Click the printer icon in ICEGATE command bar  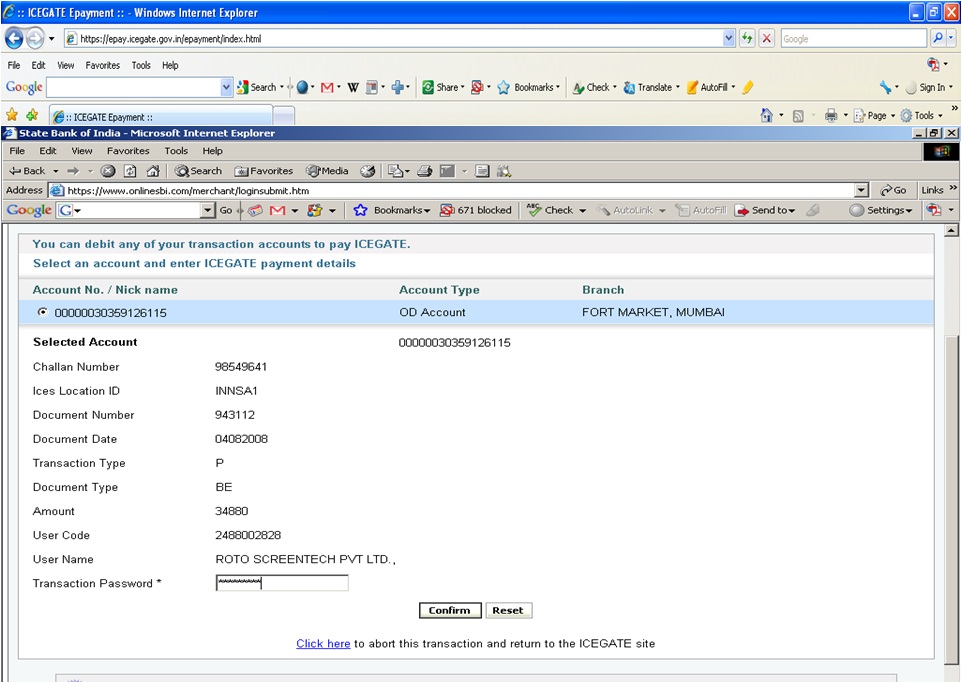coord(831,115)
